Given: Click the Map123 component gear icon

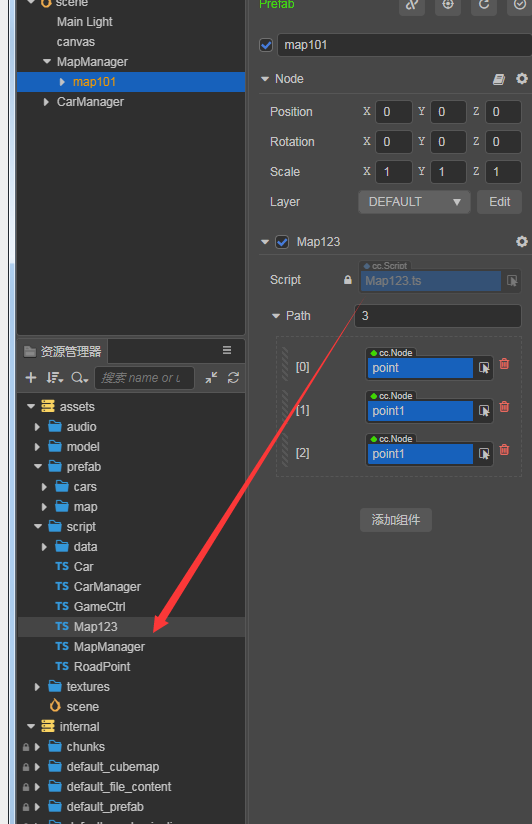Looking at the screenshot, I should [x=521, y=242].
